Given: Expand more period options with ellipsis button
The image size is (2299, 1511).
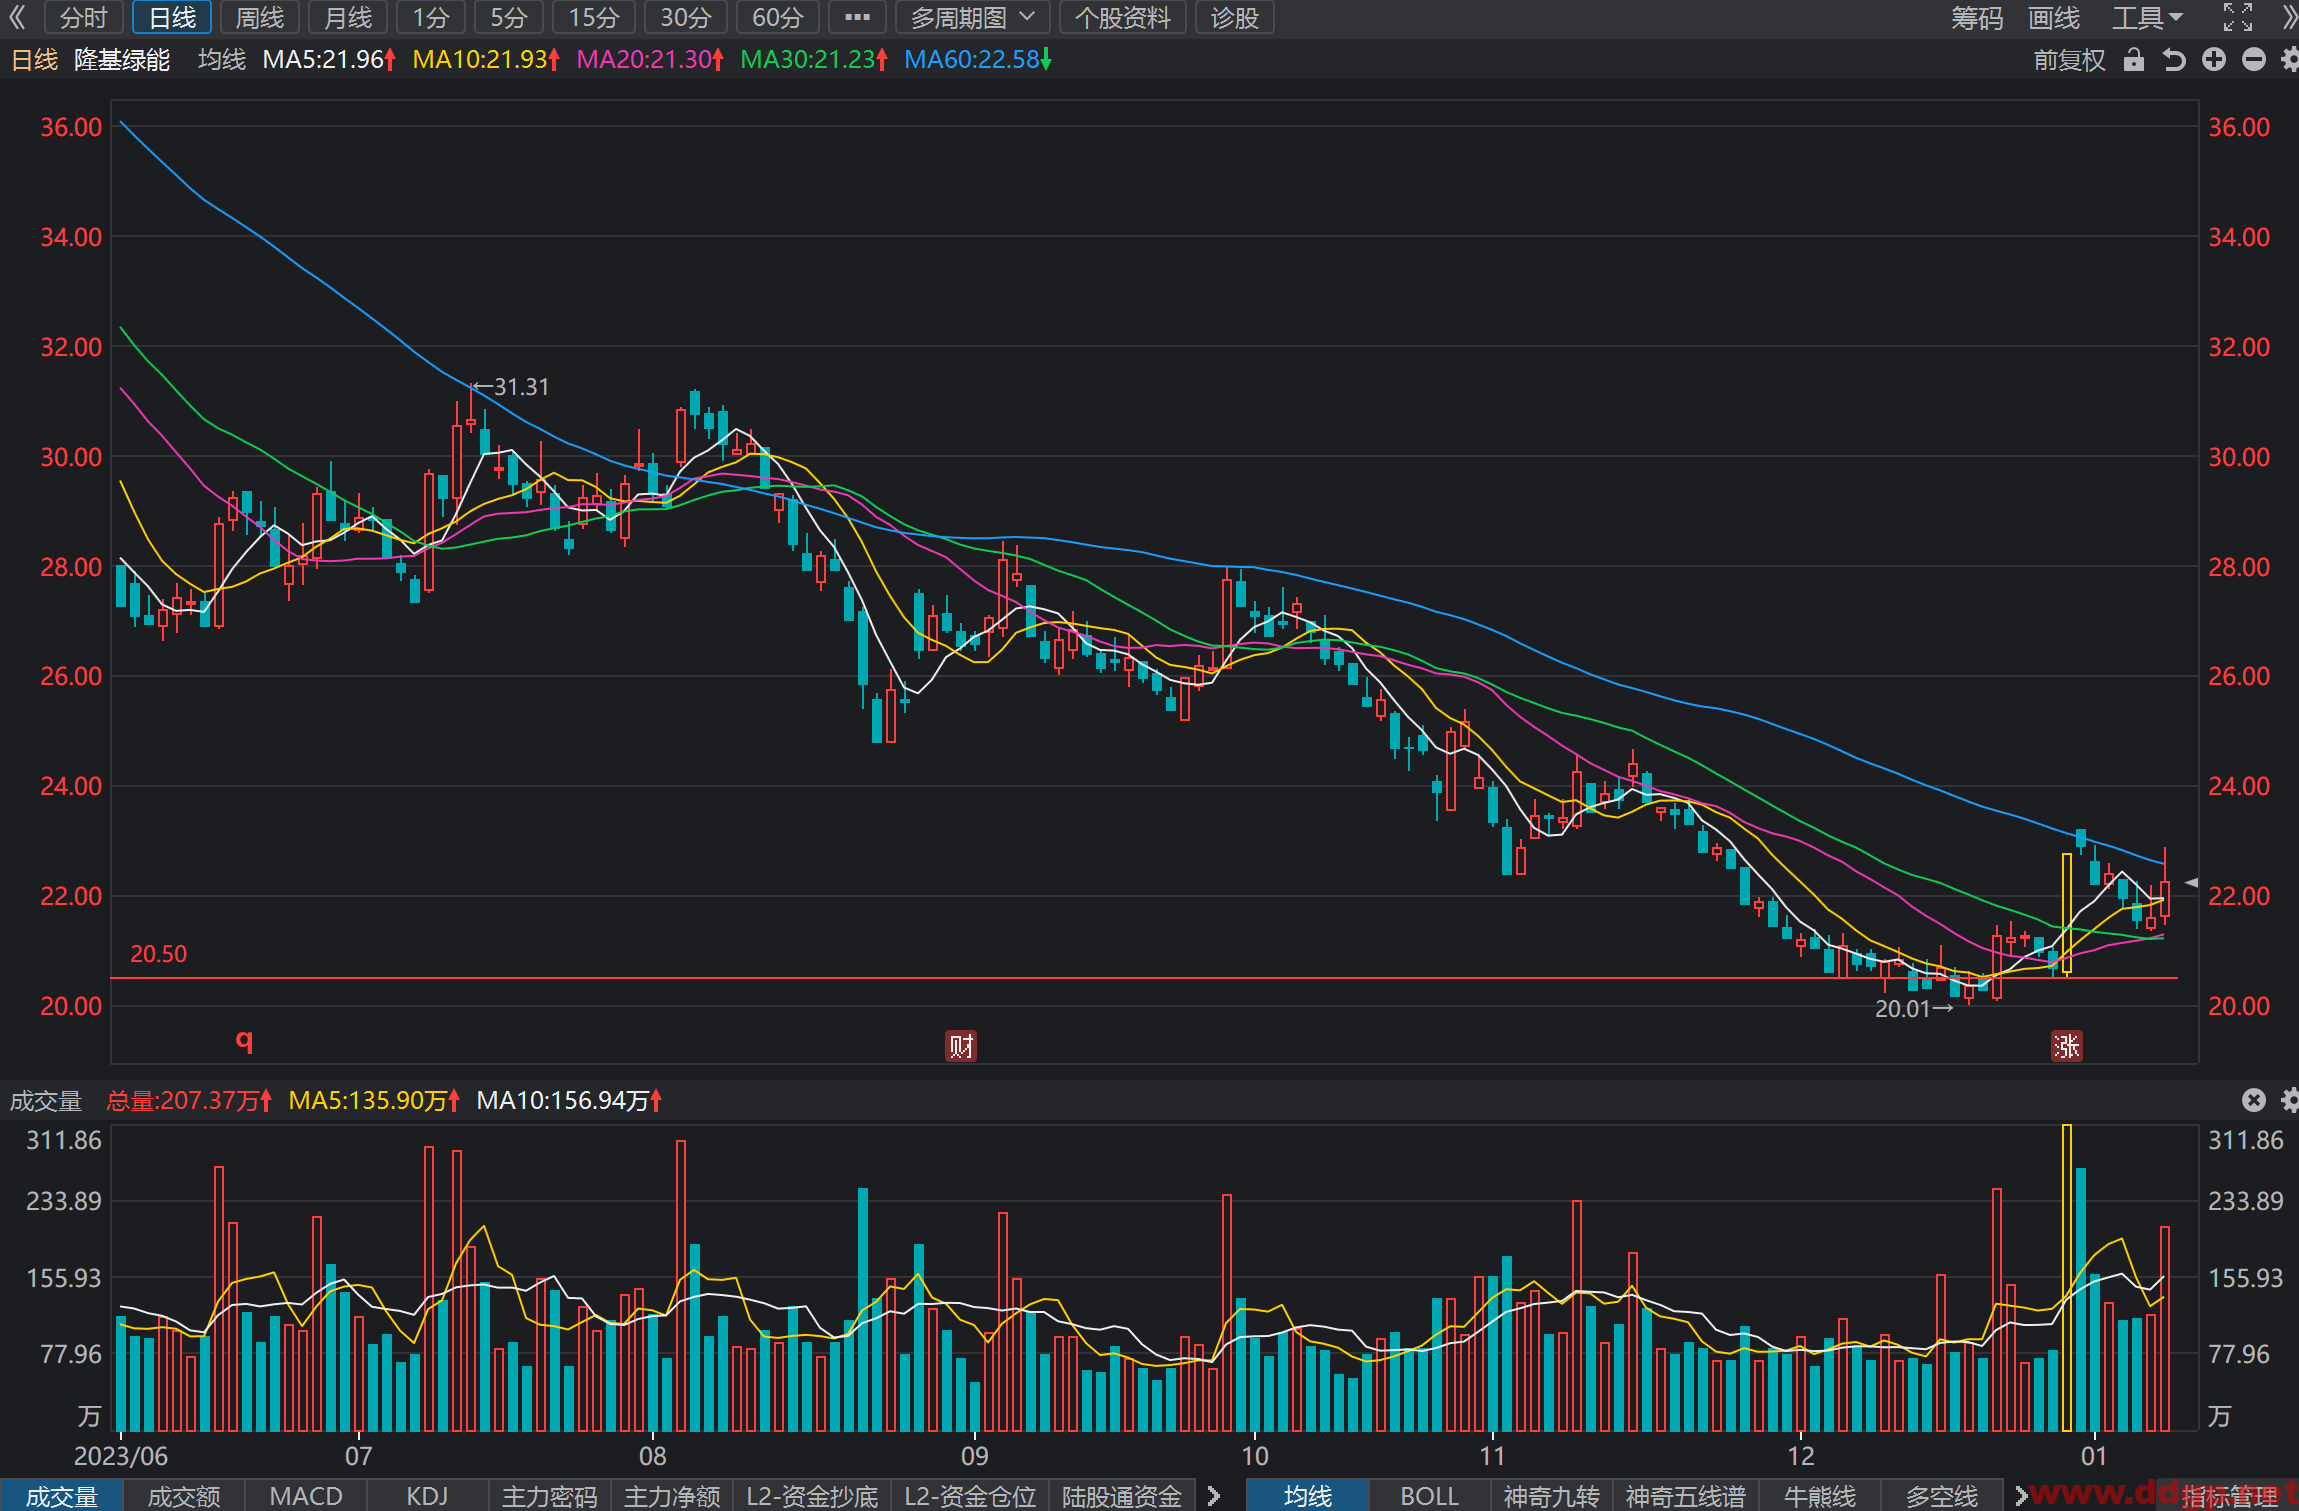Looking at the screenshot, I should [x=857, y=17].
